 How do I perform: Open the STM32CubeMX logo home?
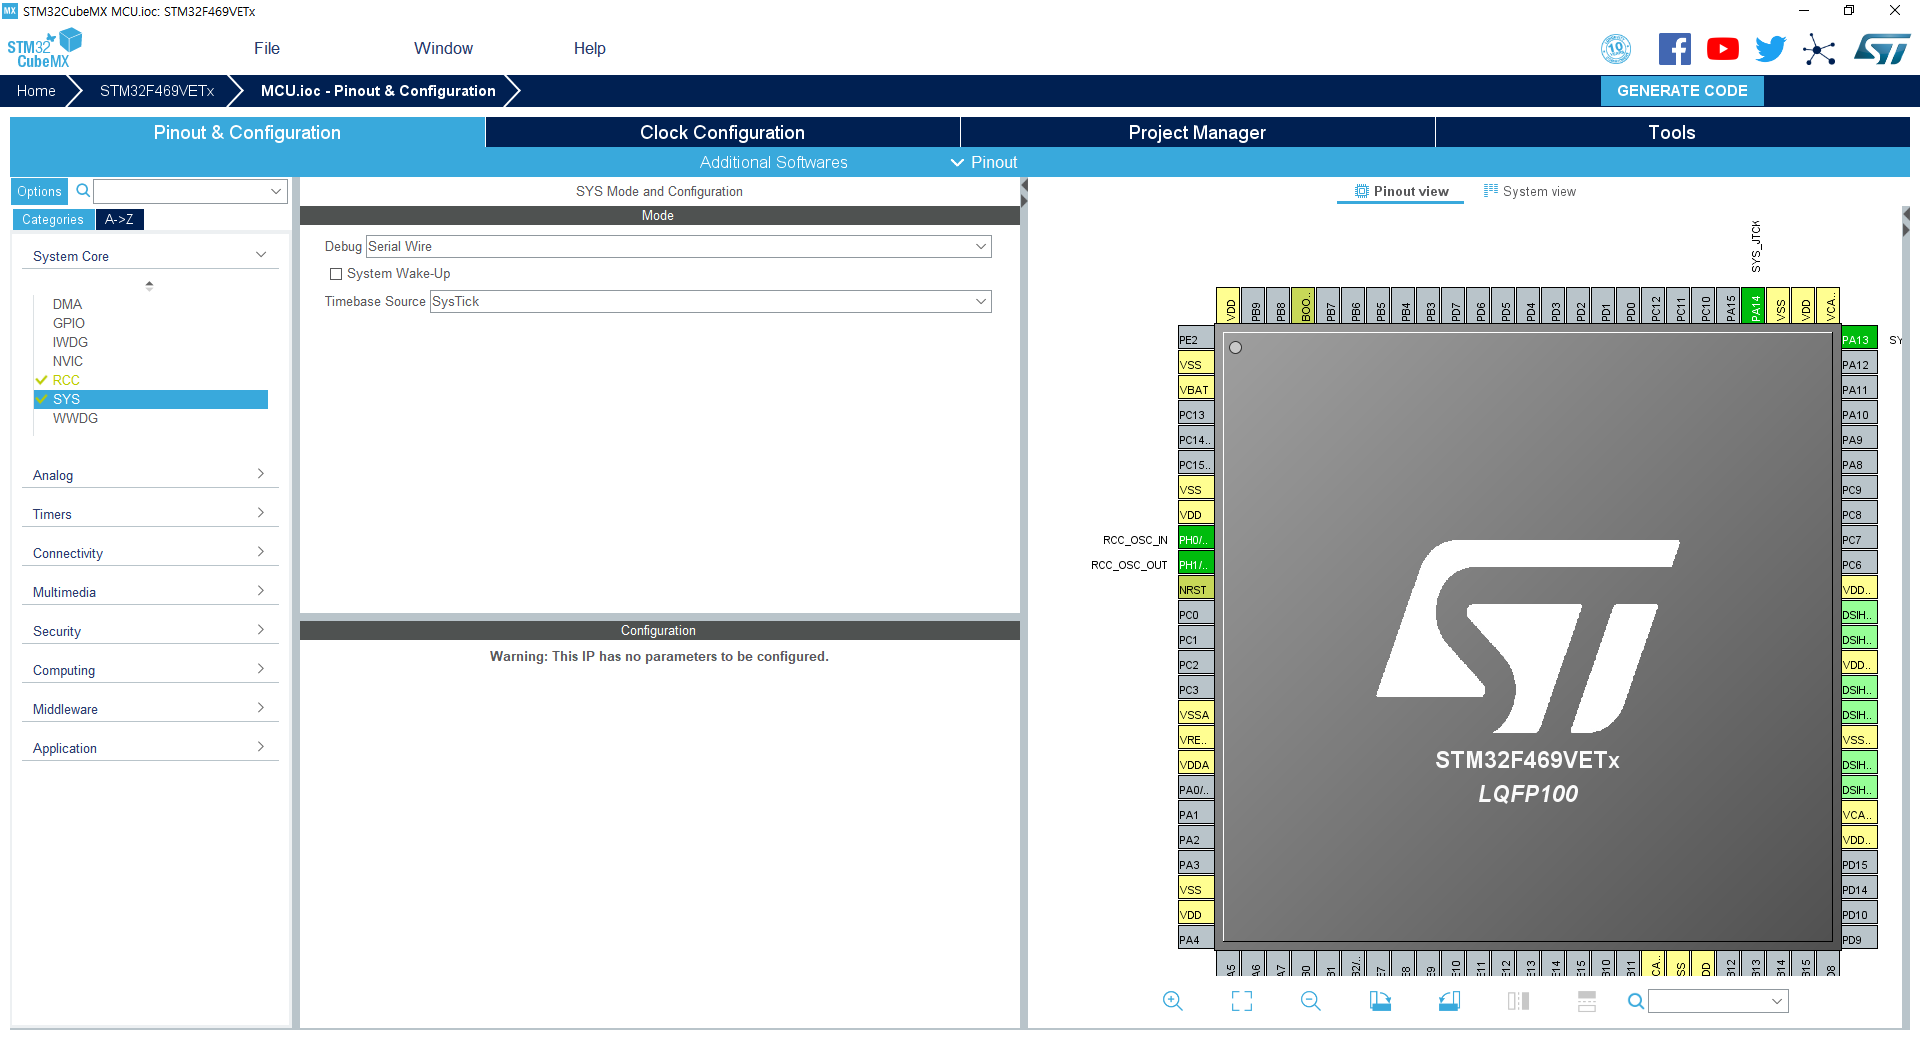(x=44, y=48)
